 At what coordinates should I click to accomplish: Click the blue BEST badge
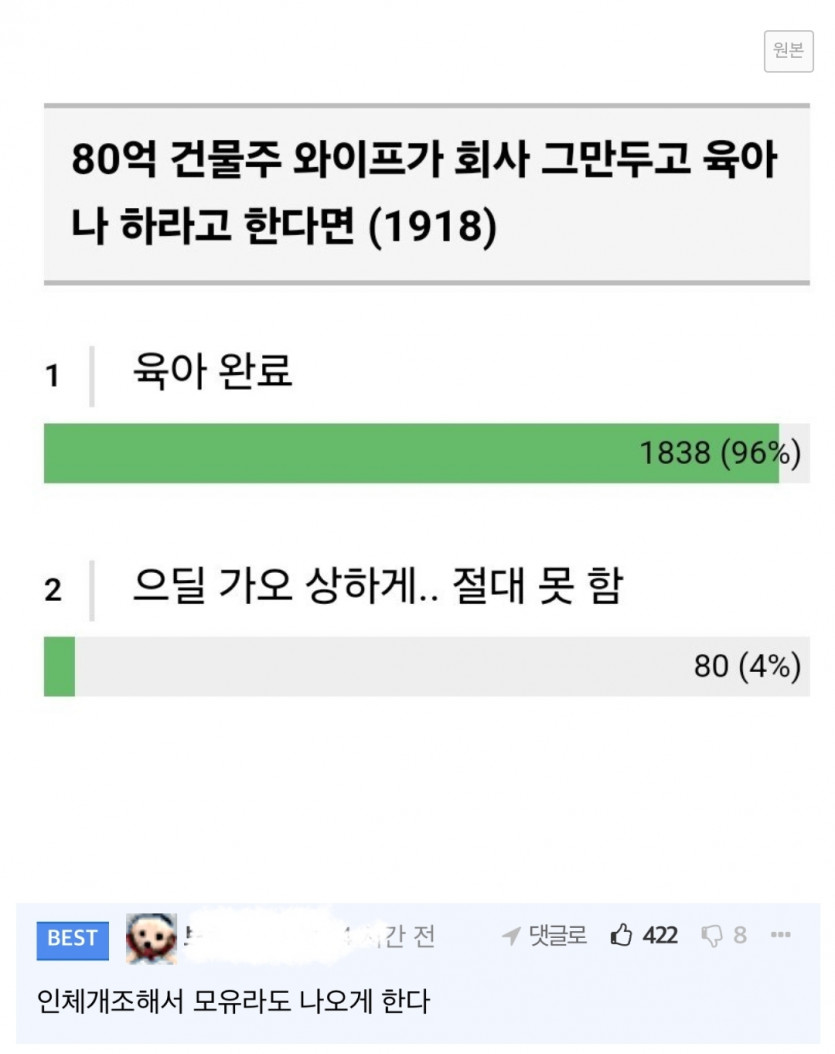[x=72, y=938]
